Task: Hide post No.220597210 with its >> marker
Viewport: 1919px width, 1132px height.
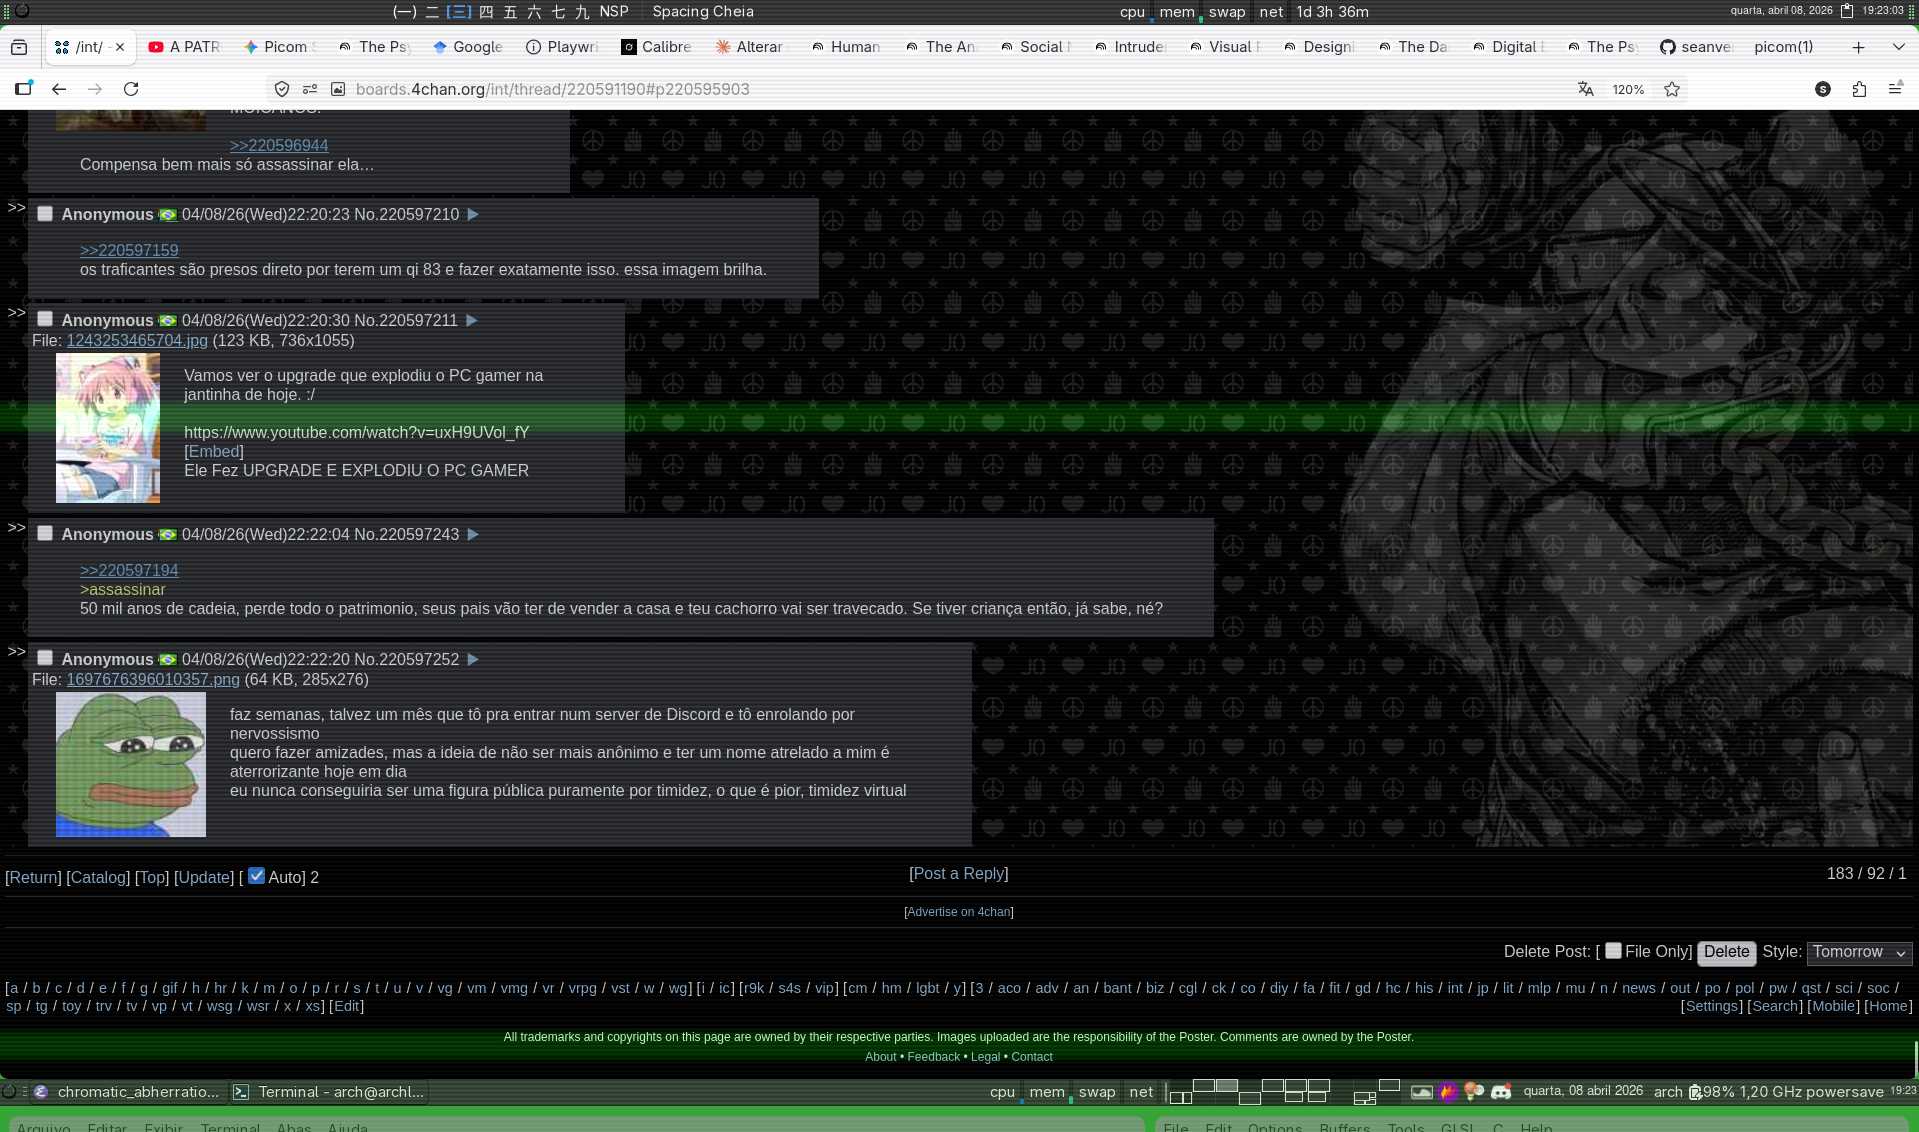Action: 16,208
